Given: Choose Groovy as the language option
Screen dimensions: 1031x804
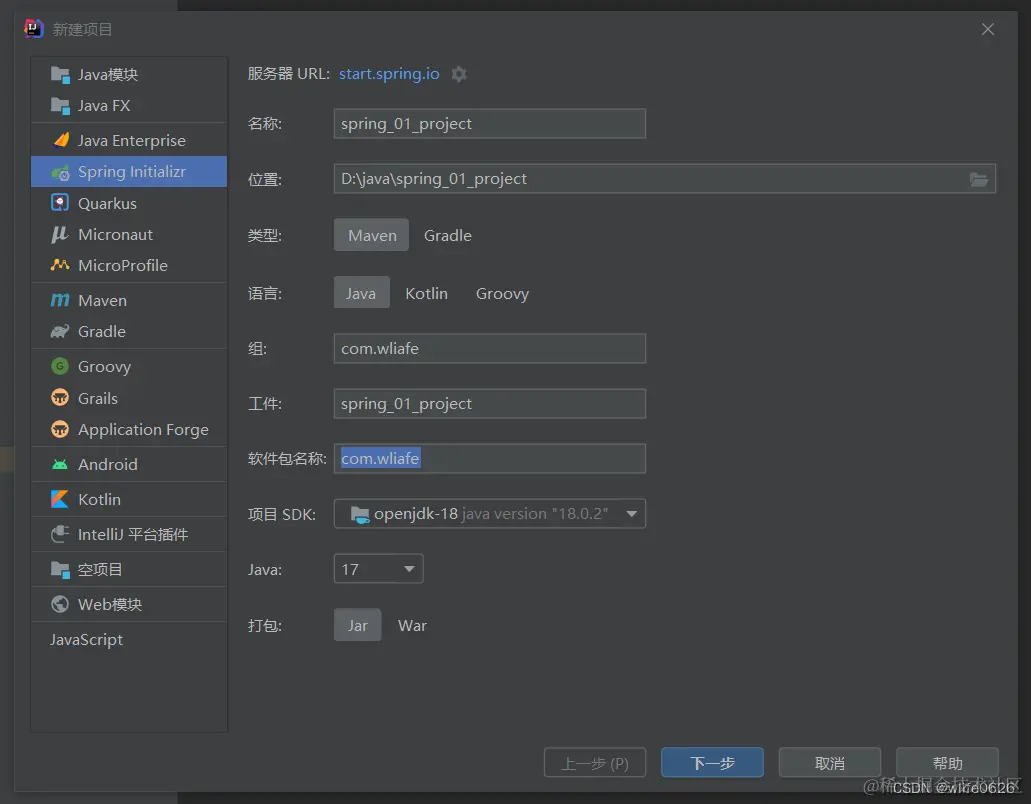Looking at the screenshot, I should [x=502, y=293].
